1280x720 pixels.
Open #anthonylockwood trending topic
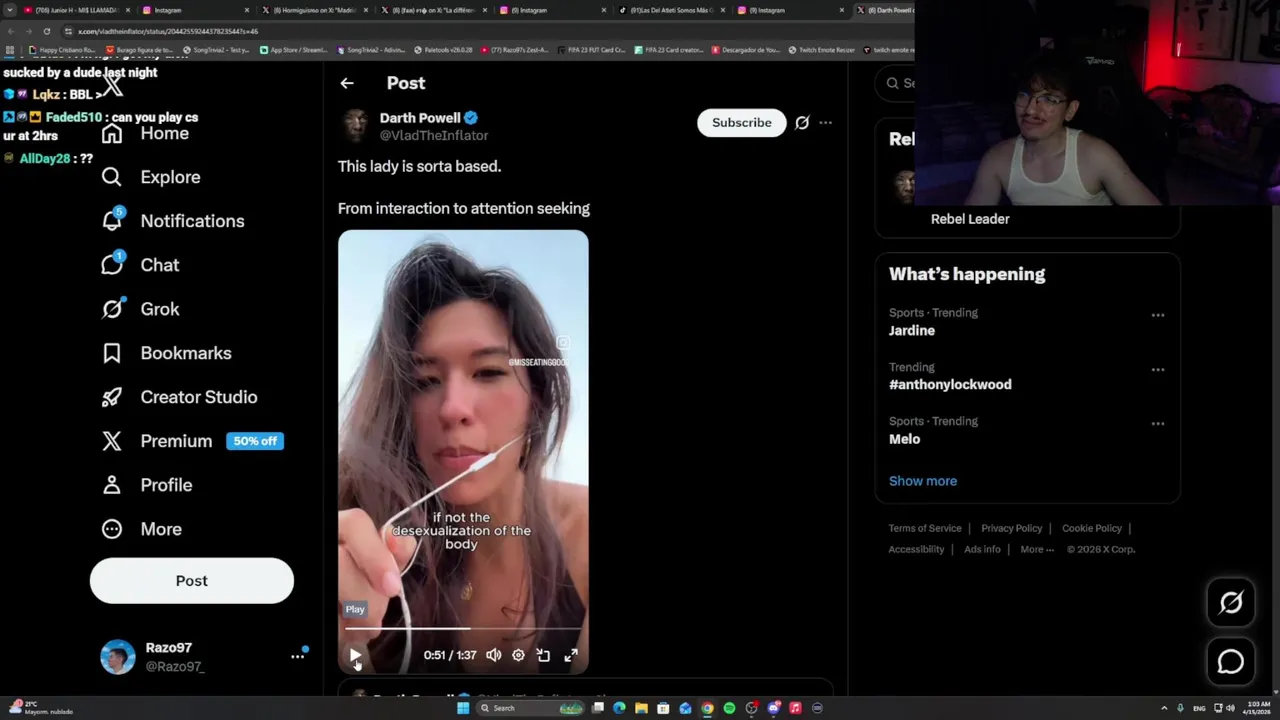(950, 384)
